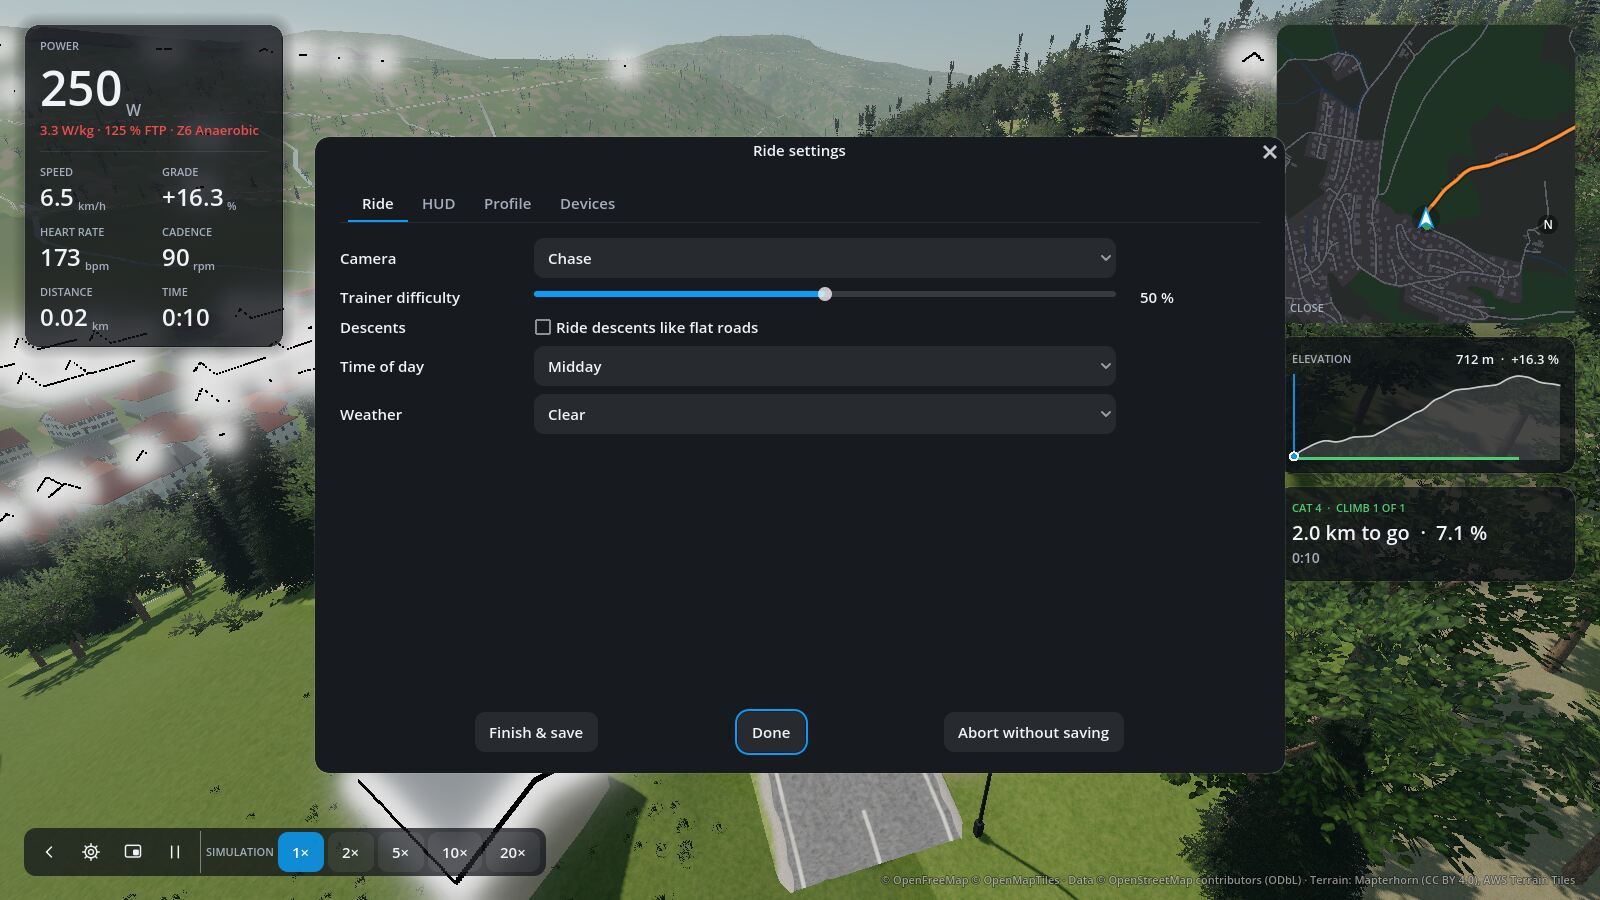Pause the ride simulation
Image resolution: width=1600 pixels, height=900 pixels.
tap(175, 852)
